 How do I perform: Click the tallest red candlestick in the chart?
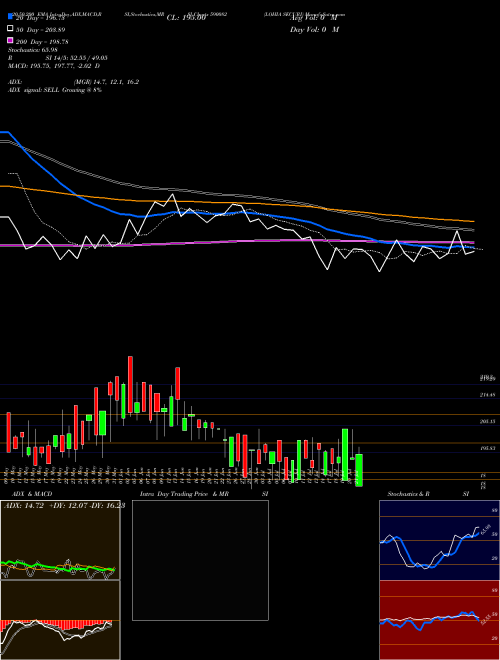(130, 386)
